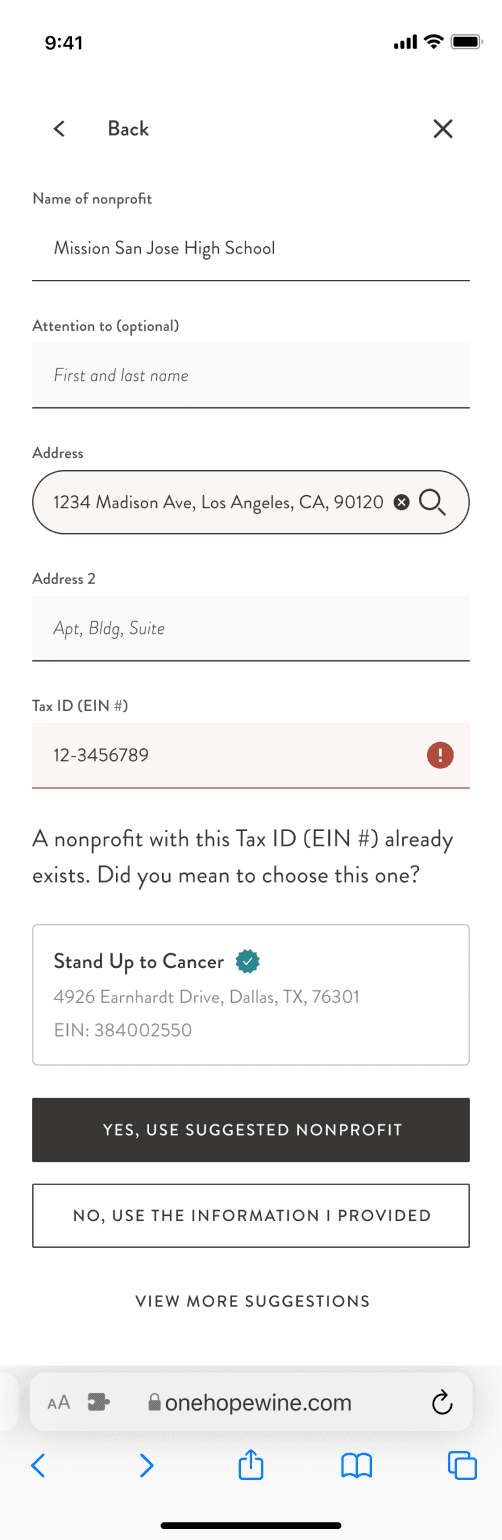The height and width of the screenshot is (1540, 502).
Task: Click Yes, Use Suggested Nonprofit button
Action: click(x=251, y=1130)
